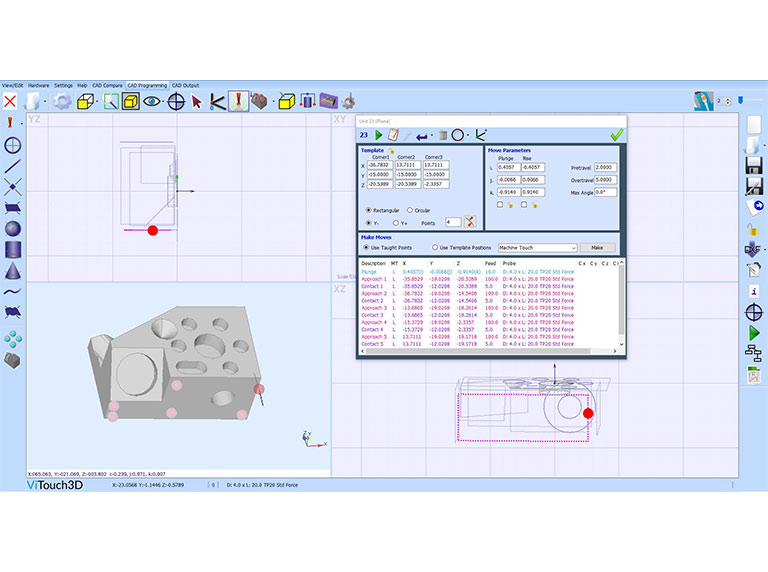
Task: Open the CAD Output tab
Action: pos(186,85)
